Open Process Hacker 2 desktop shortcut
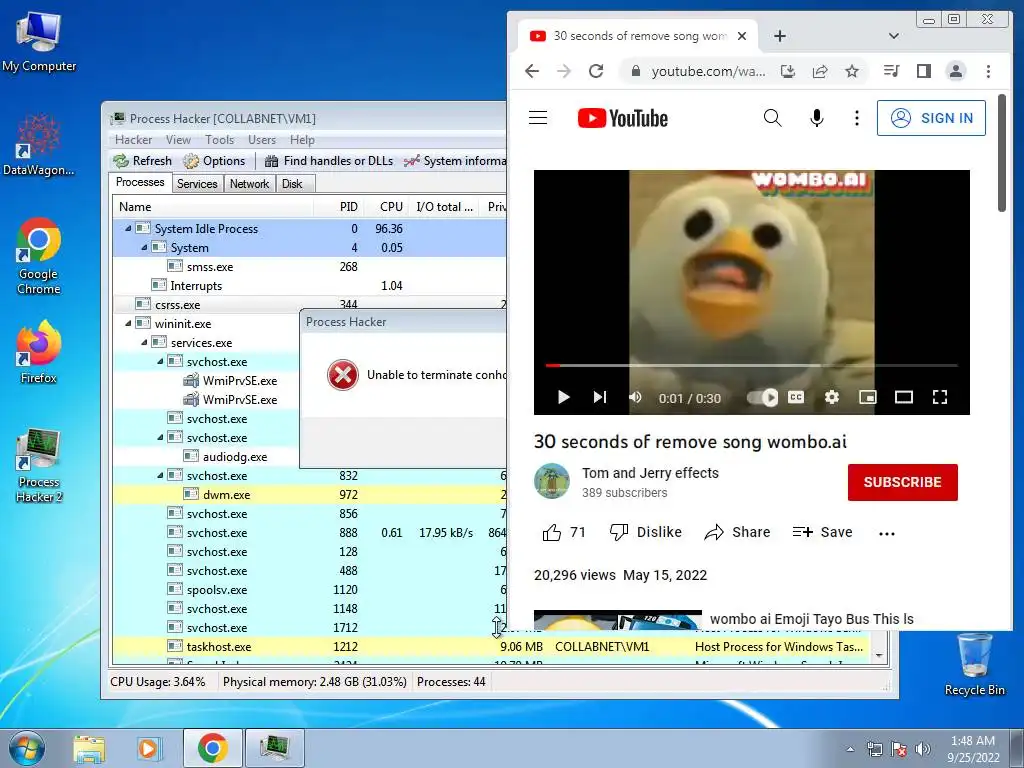Screen dimensions: 1024x768 coord(39,465)
